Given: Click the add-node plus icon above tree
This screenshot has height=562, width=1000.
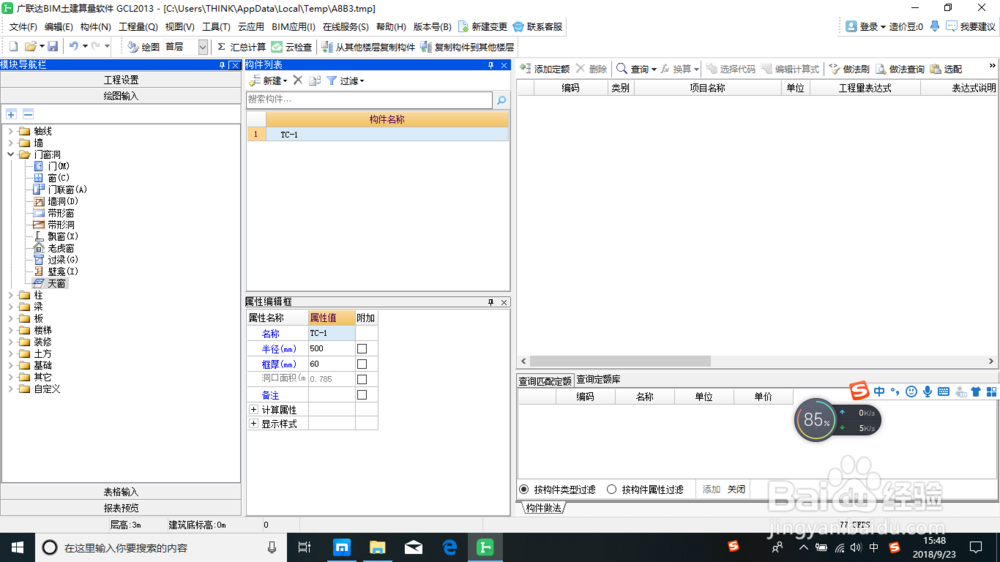Looking at the screenshot, I should point(11,114).
